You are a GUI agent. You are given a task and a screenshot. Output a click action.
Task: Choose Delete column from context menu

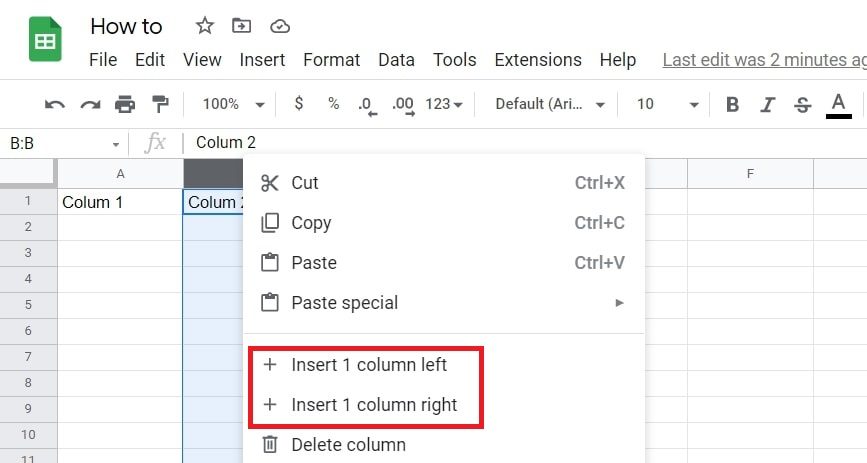pos(348,445)
